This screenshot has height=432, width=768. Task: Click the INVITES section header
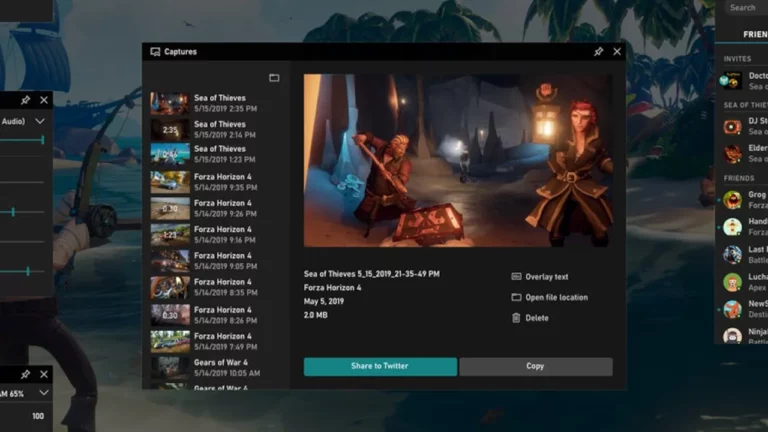tap(737, 59)
